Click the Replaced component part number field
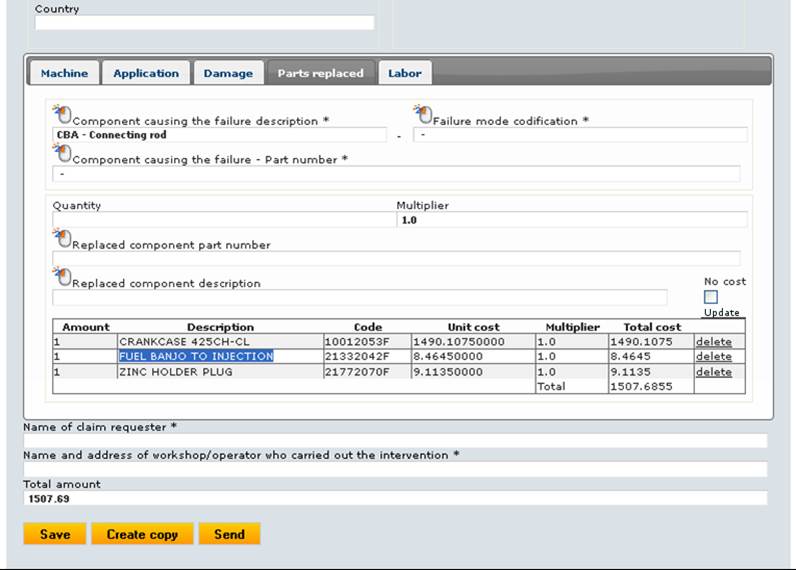 click(396, 258)
